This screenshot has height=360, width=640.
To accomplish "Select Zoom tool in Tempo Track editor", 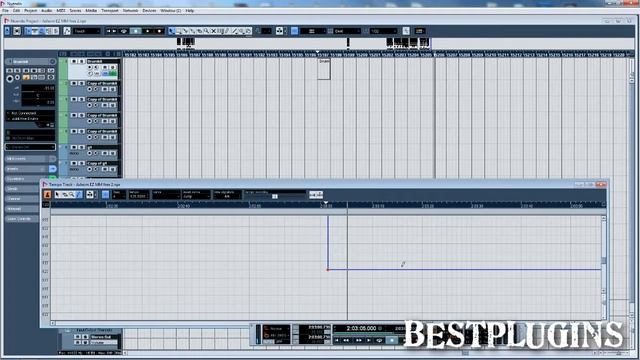I will [72, 195].
